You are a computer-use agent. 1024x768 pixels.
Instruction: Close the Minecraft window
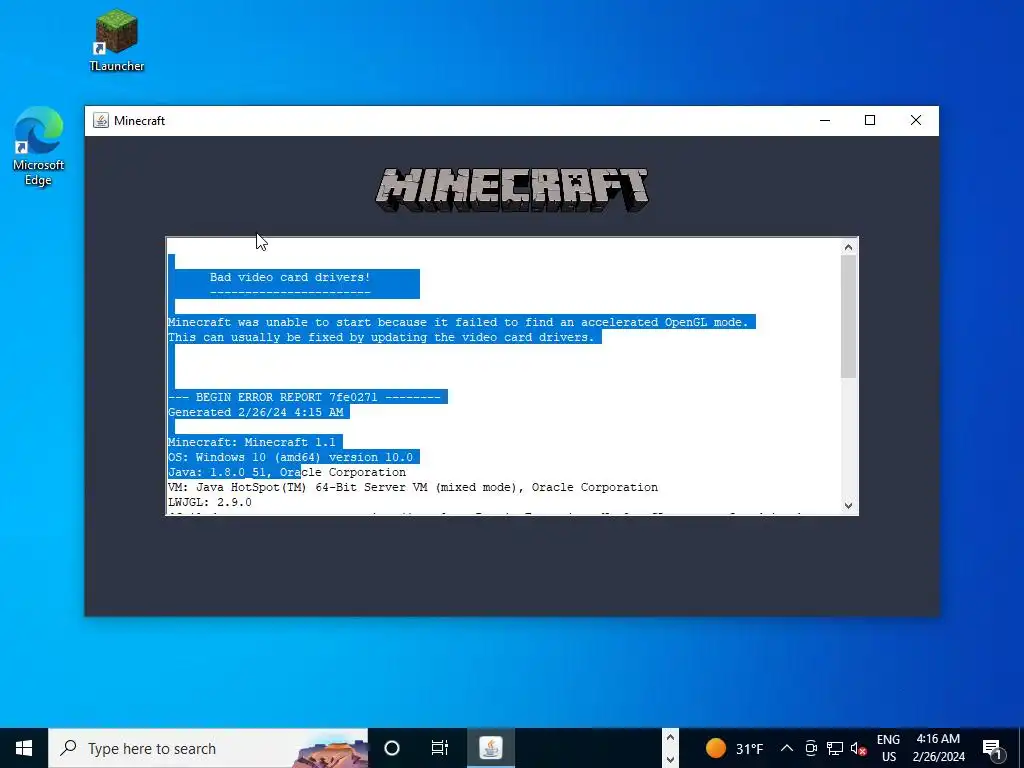916,120
